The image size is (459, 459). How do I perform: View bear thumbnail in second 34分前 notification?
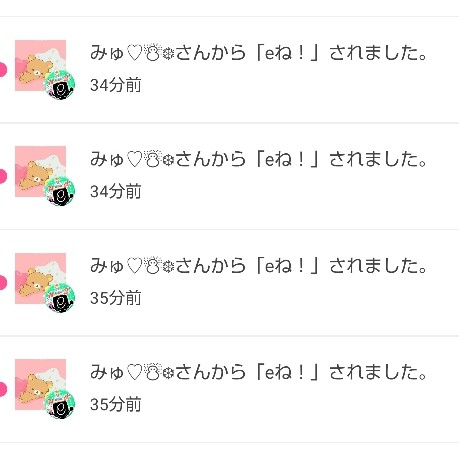click(40, 171)
